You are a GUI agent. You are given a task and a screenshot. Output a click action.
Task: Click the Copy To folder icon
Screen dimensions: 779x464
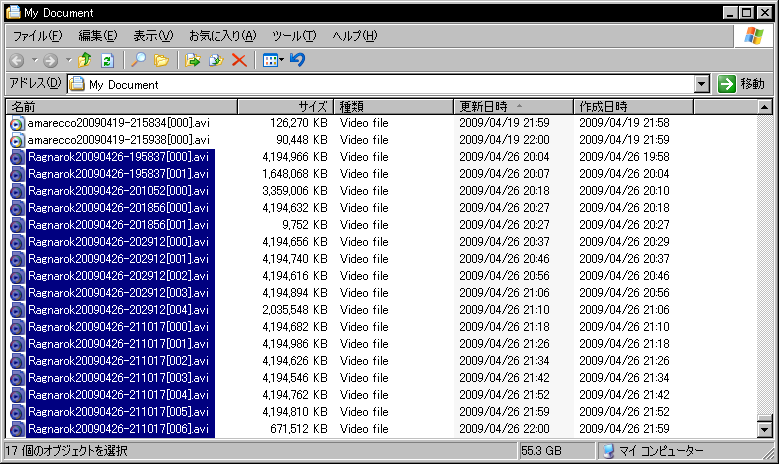[216, 61]
